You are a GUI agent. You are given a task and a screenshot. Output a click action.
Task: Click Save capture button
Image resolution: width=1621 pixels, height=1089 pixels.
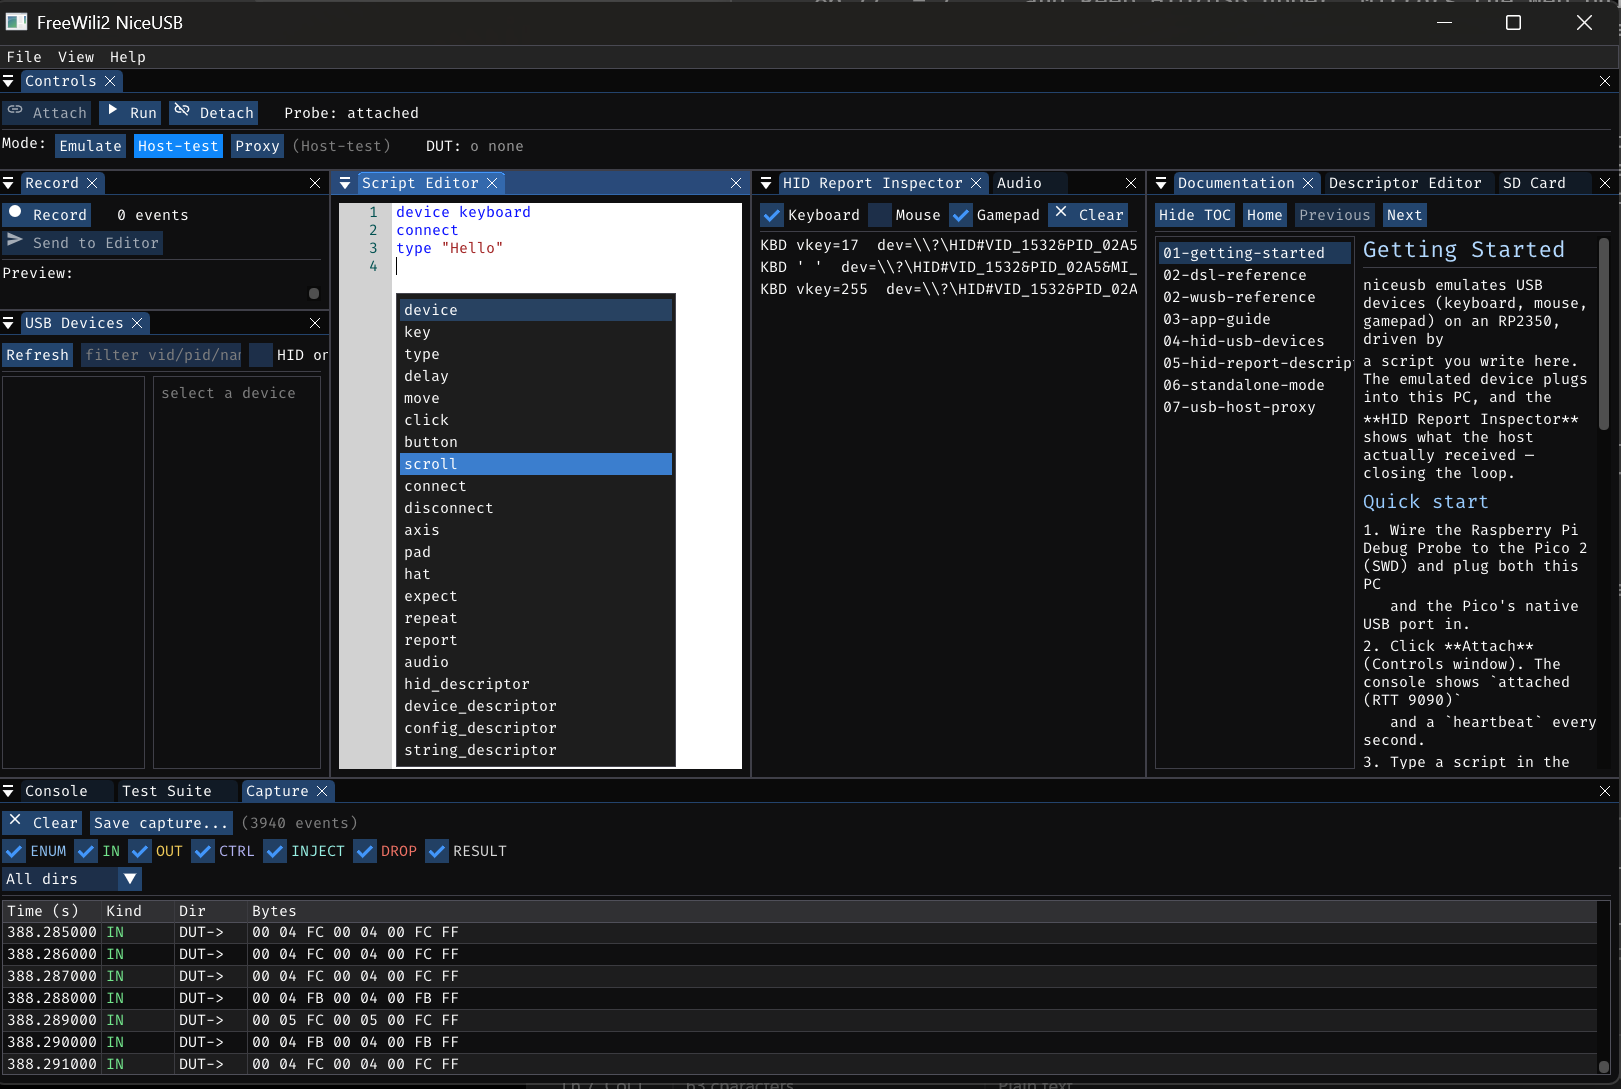161,823
